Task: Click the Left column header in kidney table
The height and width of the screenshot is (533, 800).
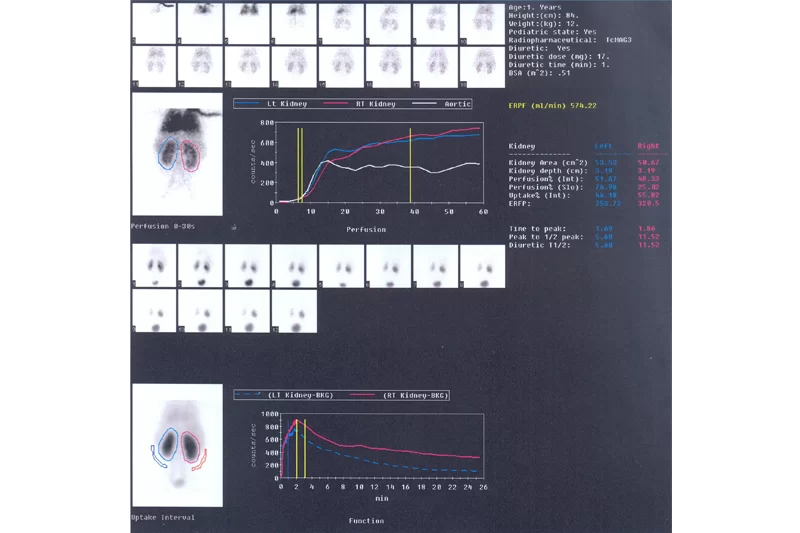Action: tap(605, 146)
